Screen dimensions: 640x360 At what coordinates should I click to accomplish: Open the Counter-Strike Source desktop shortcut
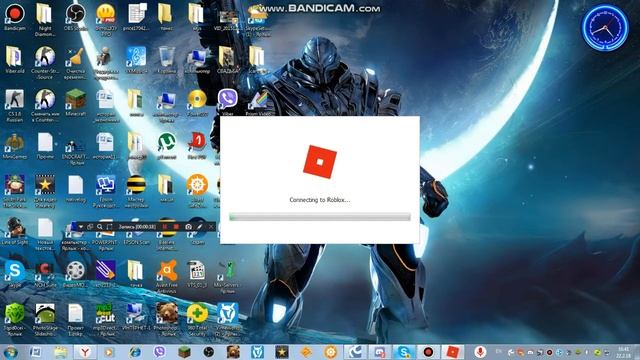45,61
